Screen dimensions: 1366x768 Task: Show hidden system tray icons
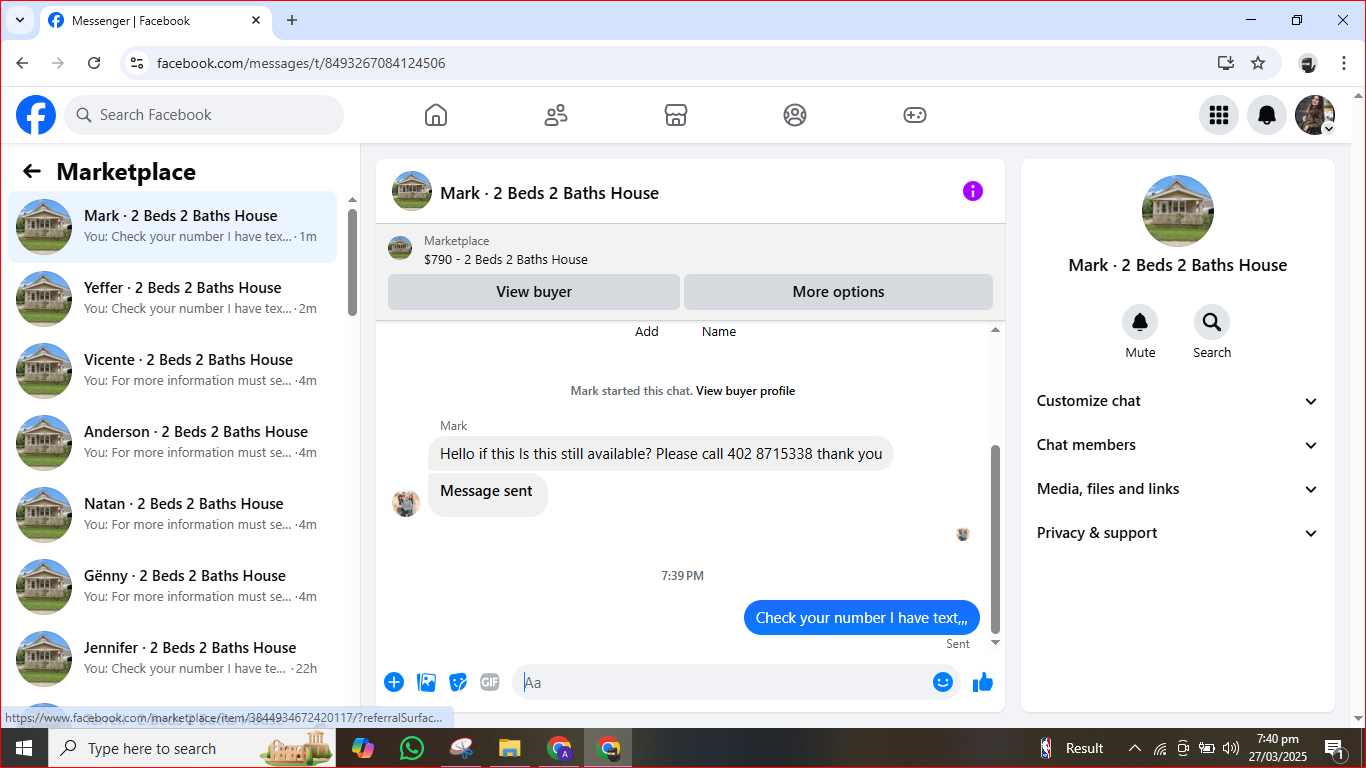tap(1134, 748)
